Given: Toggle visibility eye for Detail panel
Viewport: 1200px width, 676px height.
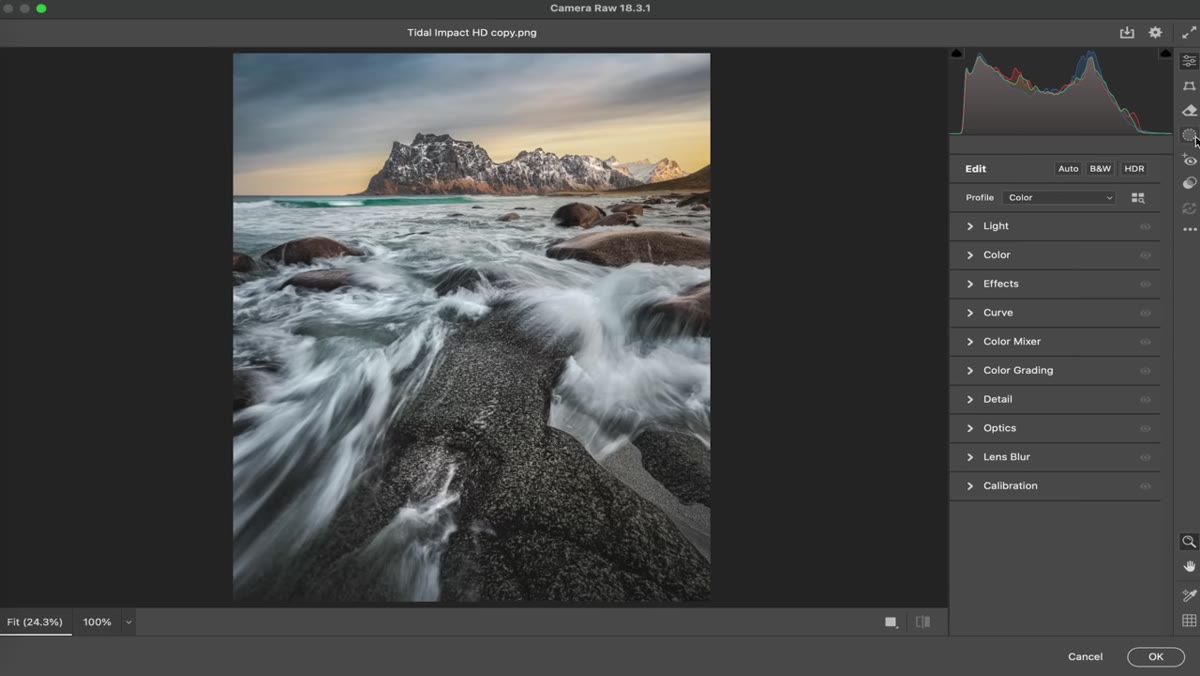Looking at the screenshot, I should point(1145,400).
